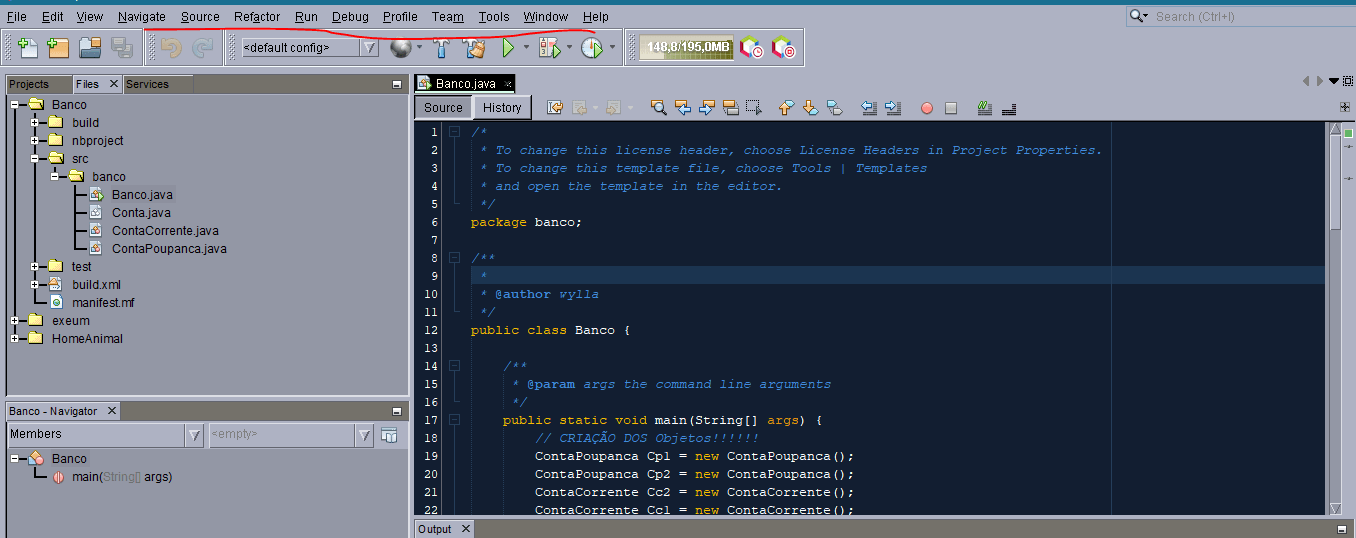Clean and Build with hammer-broom icon
The height and width of the screenshot is (538, 1356).
click(x=474, y=47)
